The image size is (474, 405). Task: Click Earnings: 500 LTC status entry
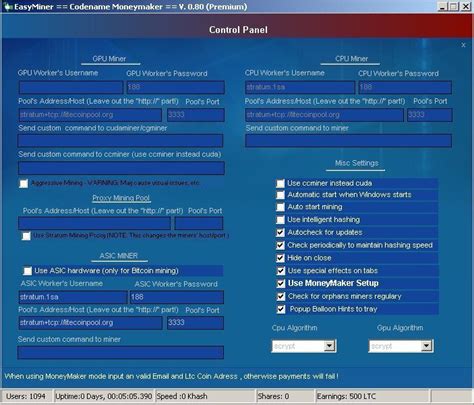pyautogui.click(x=372, y=397)
